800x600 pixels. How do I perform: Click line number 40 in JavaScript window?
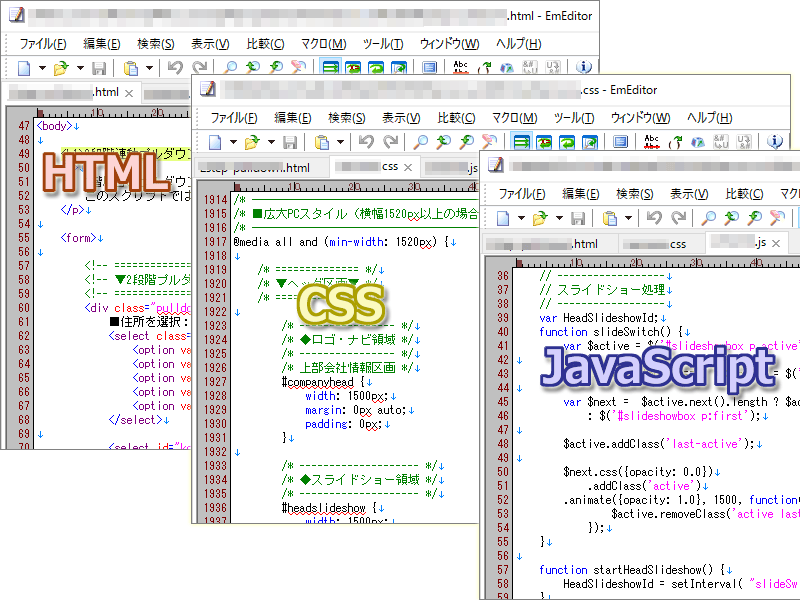[503, 332]
